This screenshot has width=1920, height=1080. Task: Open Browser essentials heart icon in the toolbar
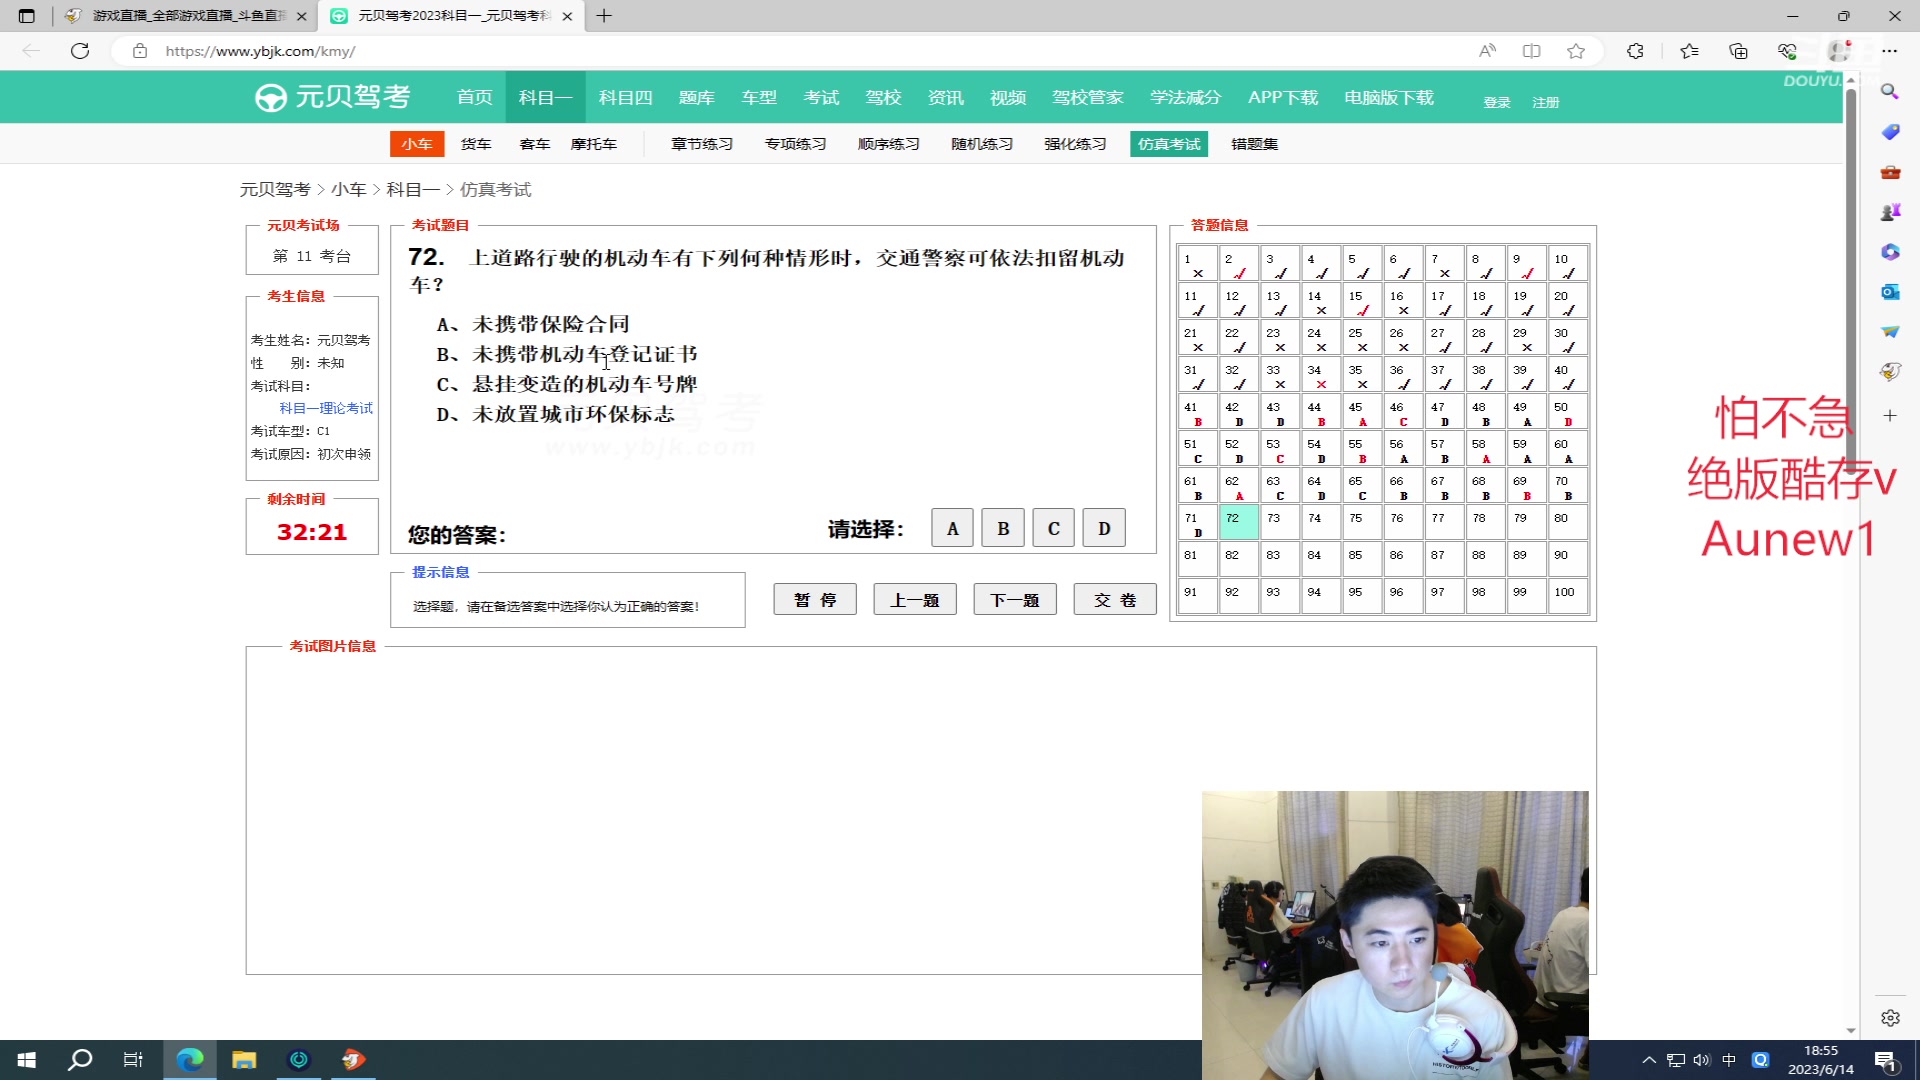[1786, 51]
